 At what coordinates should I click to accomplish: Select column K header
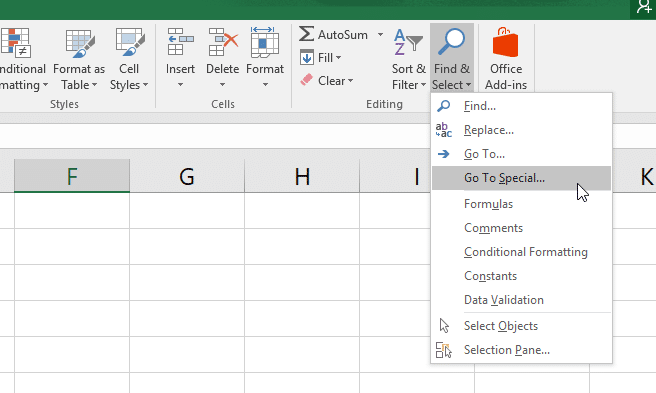(634, 176)
